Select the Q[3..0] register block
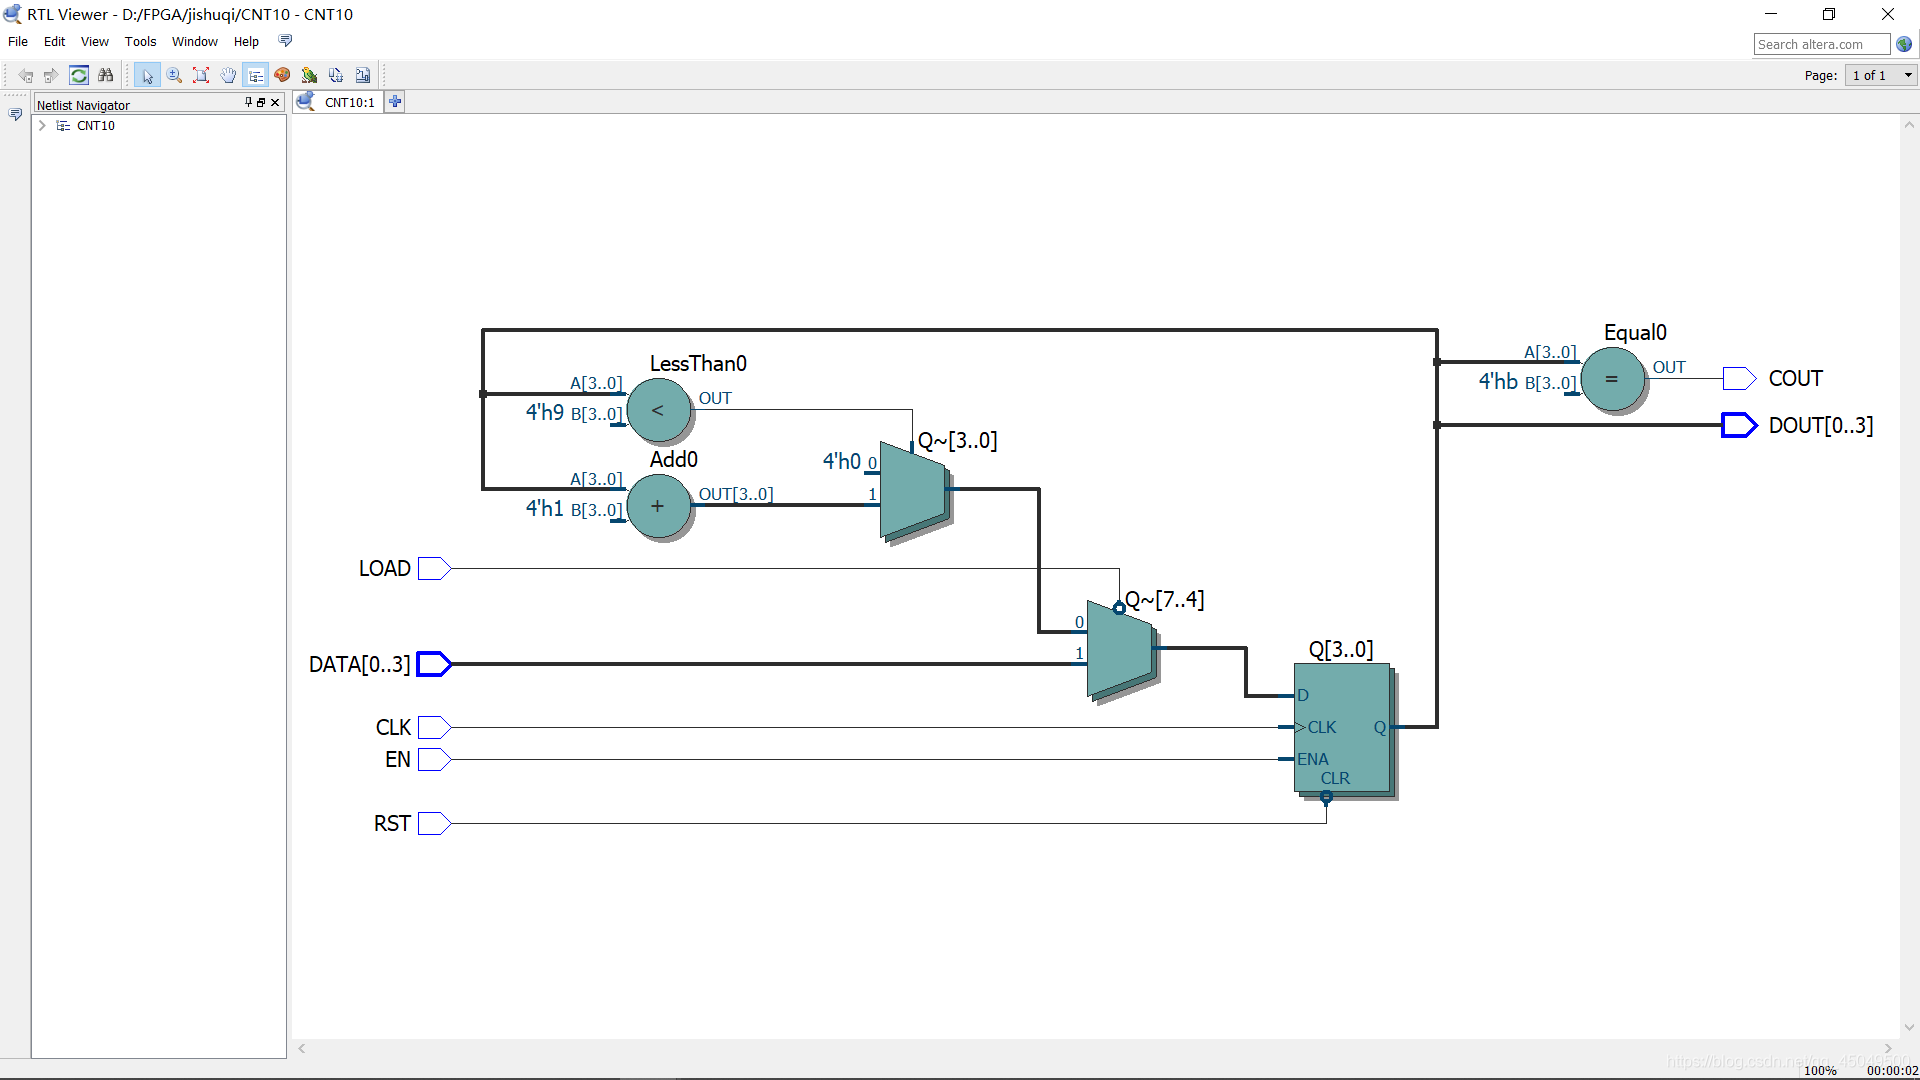Image resolution: width=1920 pixels, height=1080 pixels. click(x=1343, y=729)
